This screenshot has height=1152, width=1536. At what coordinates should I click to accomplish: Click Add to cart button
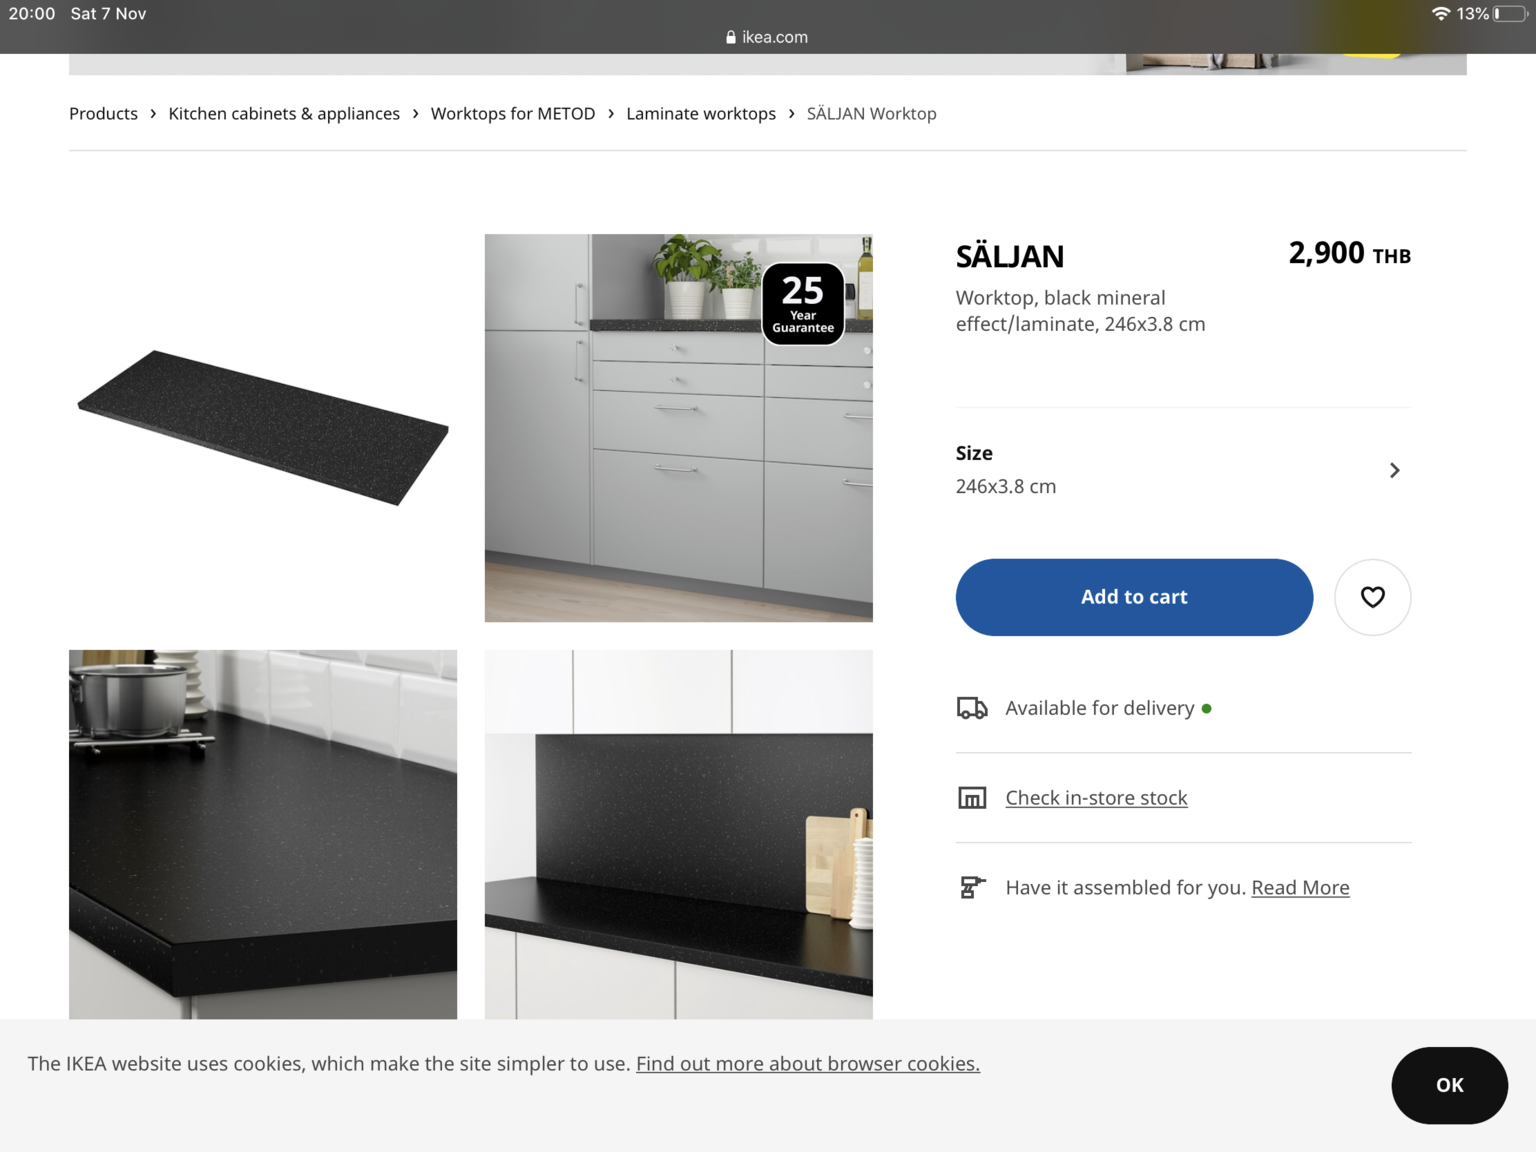(x=1134, y=597)
